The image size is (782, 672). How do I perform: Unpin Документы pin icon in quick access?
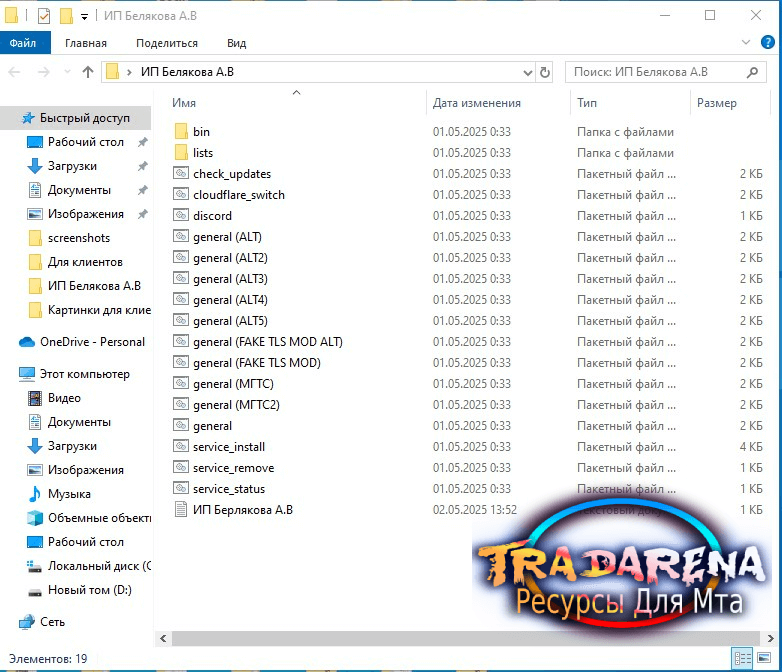coord(143,190)
